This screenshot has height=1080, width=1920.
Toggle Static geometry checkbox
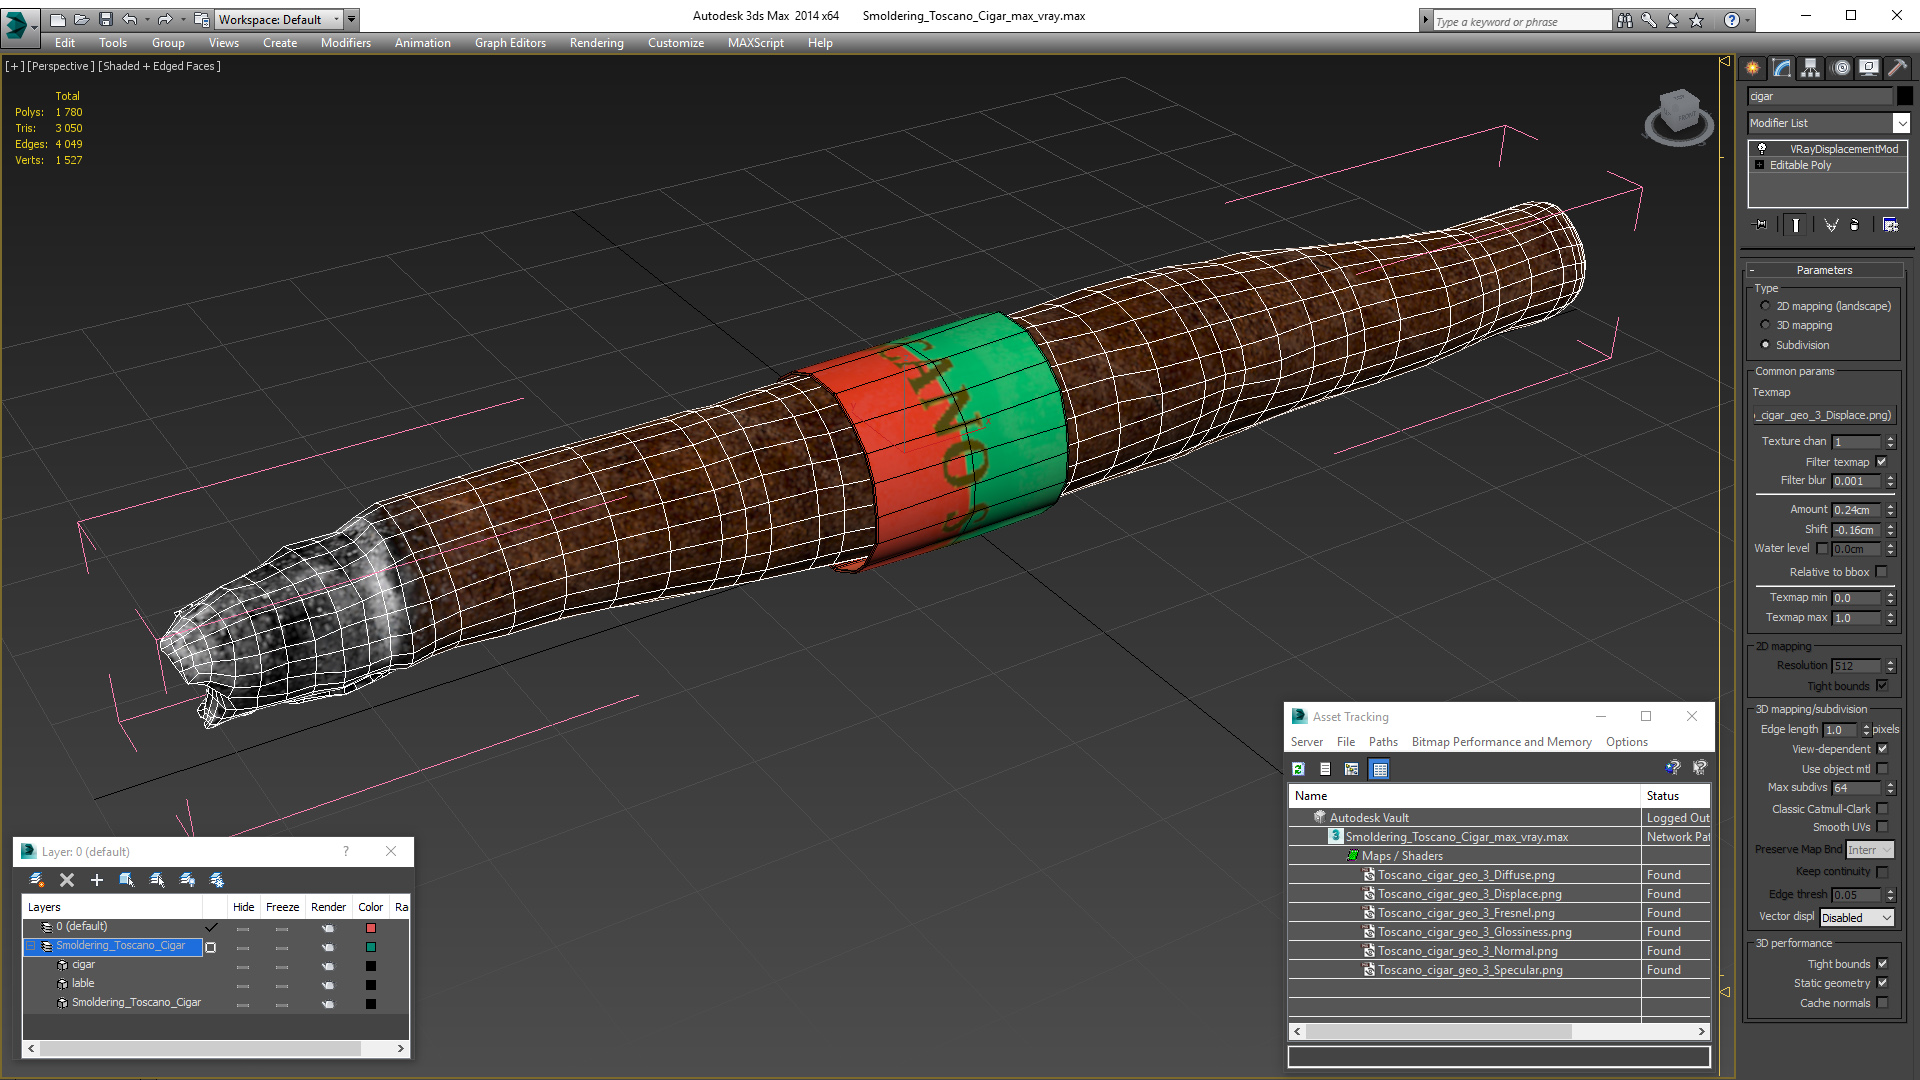[x=1882, y=983]
